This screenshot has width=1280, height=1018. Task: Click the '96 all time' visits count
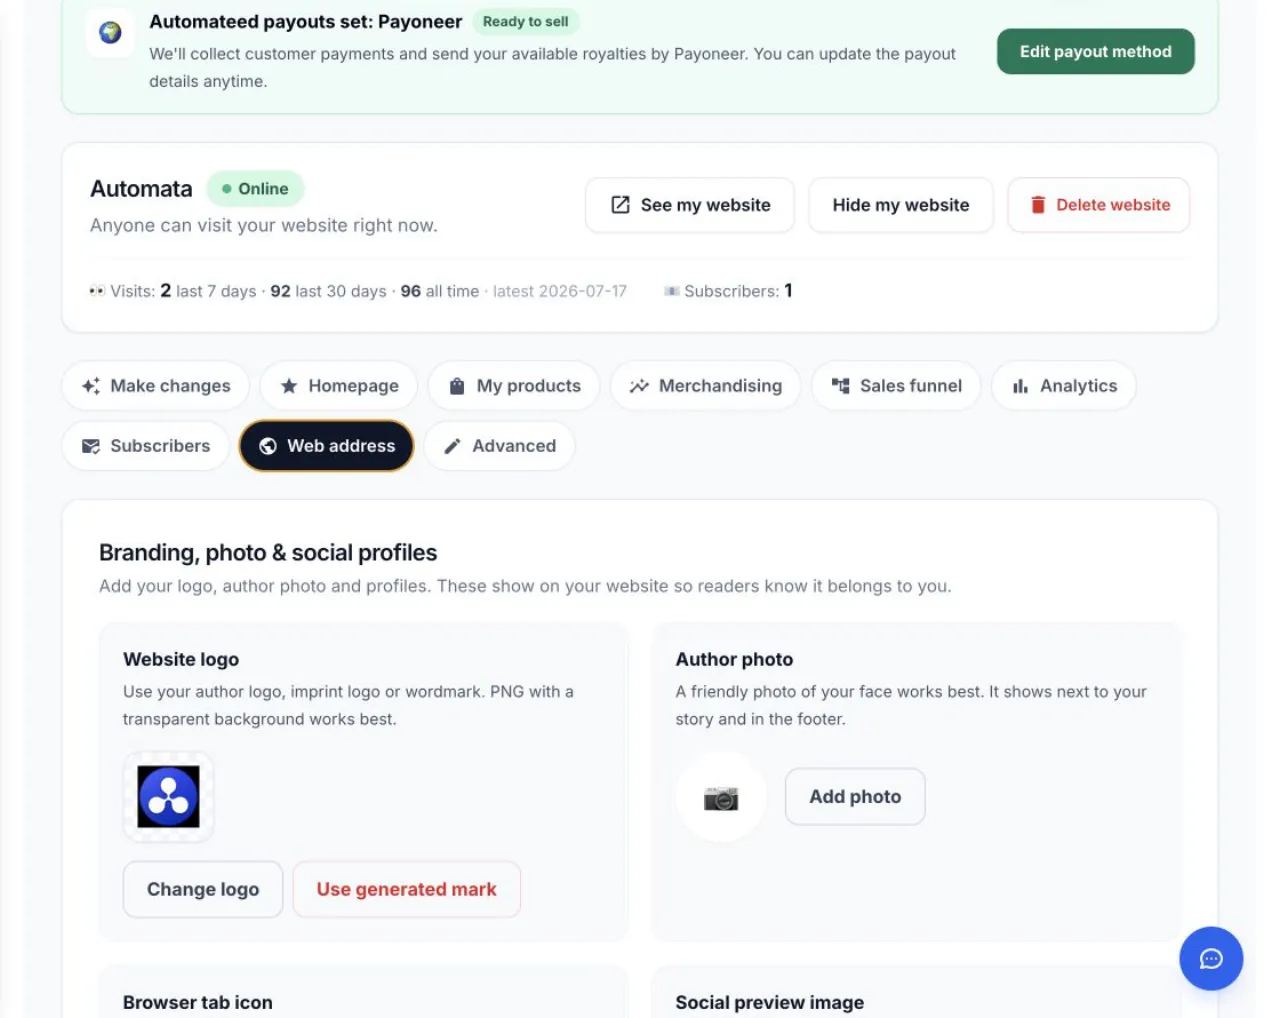(x=440, y=291)
